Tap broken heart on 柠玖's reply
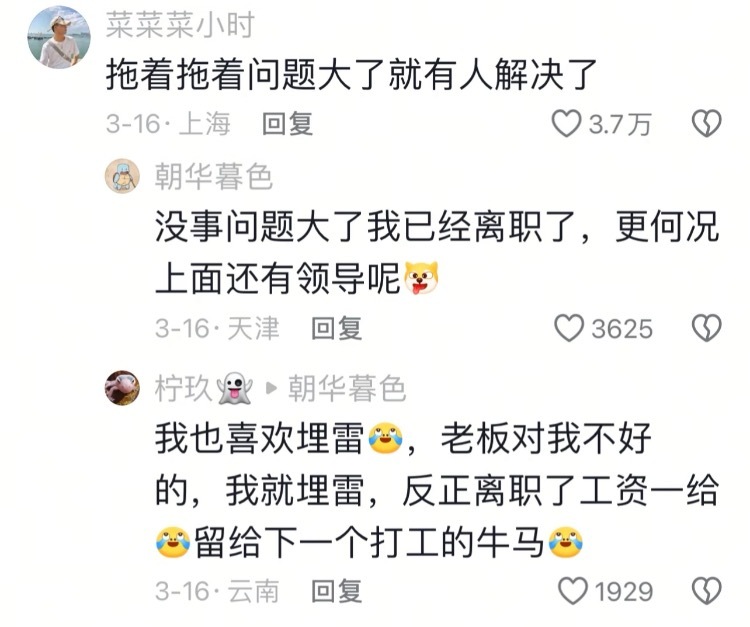The height and width of the screenshot is (627, 750). point(706,591)
